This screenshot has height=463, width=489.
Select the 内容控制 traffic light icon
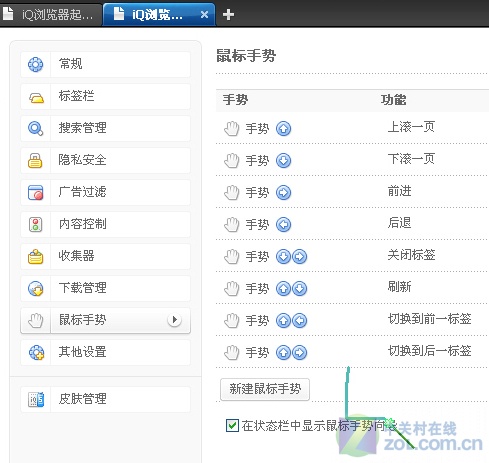(x=35, y=224)
